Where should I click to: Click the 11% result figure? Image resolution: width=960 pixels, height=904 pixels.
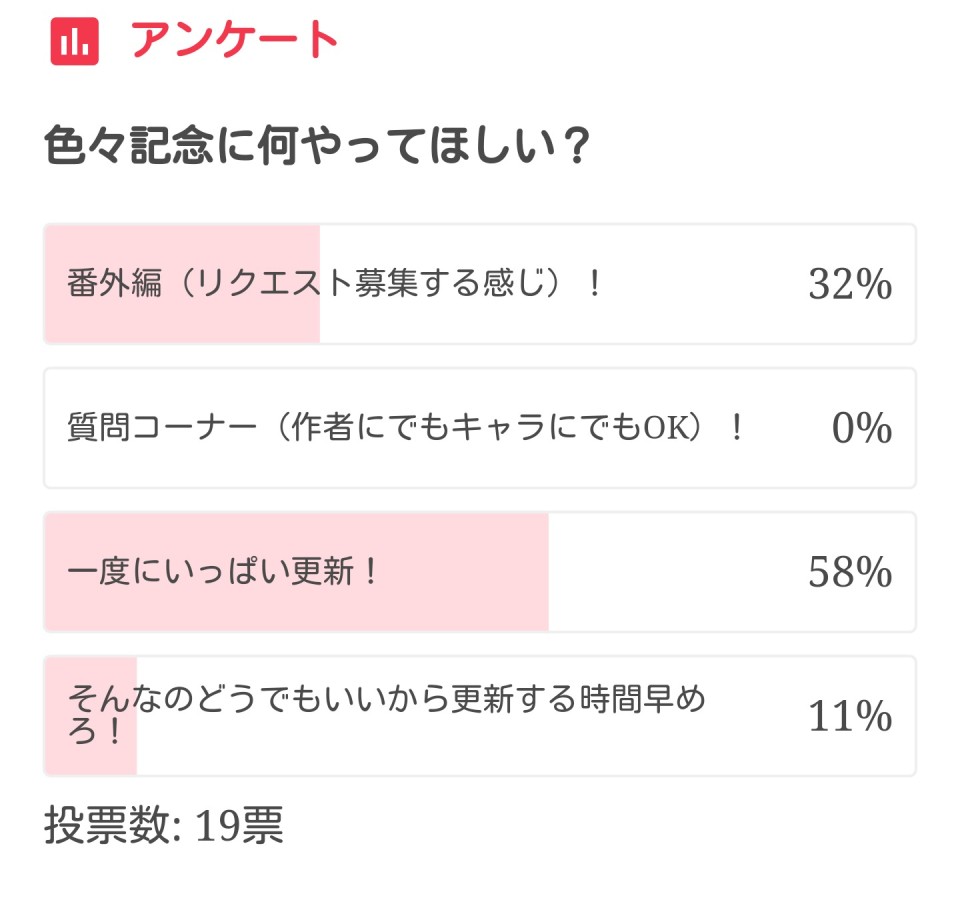coord(849,717)
